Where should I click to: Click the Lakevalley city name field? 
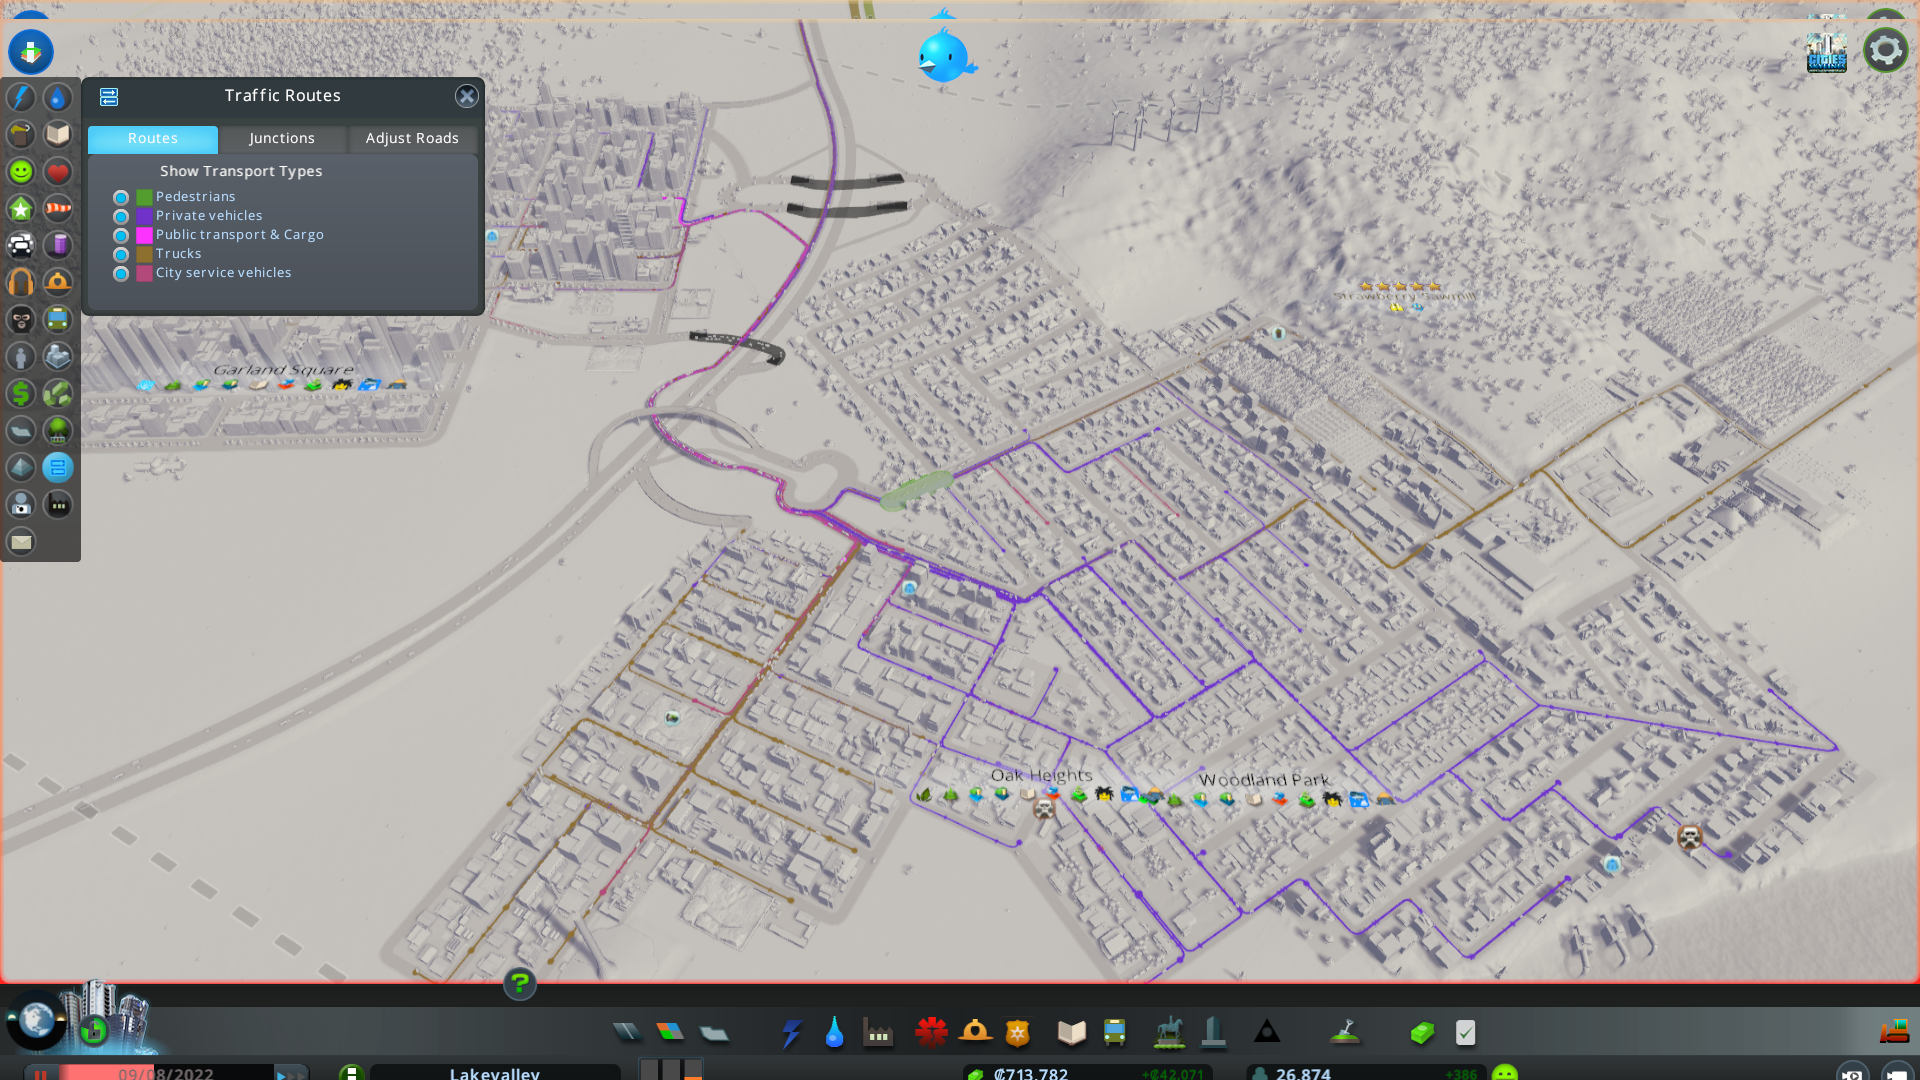494,1073
